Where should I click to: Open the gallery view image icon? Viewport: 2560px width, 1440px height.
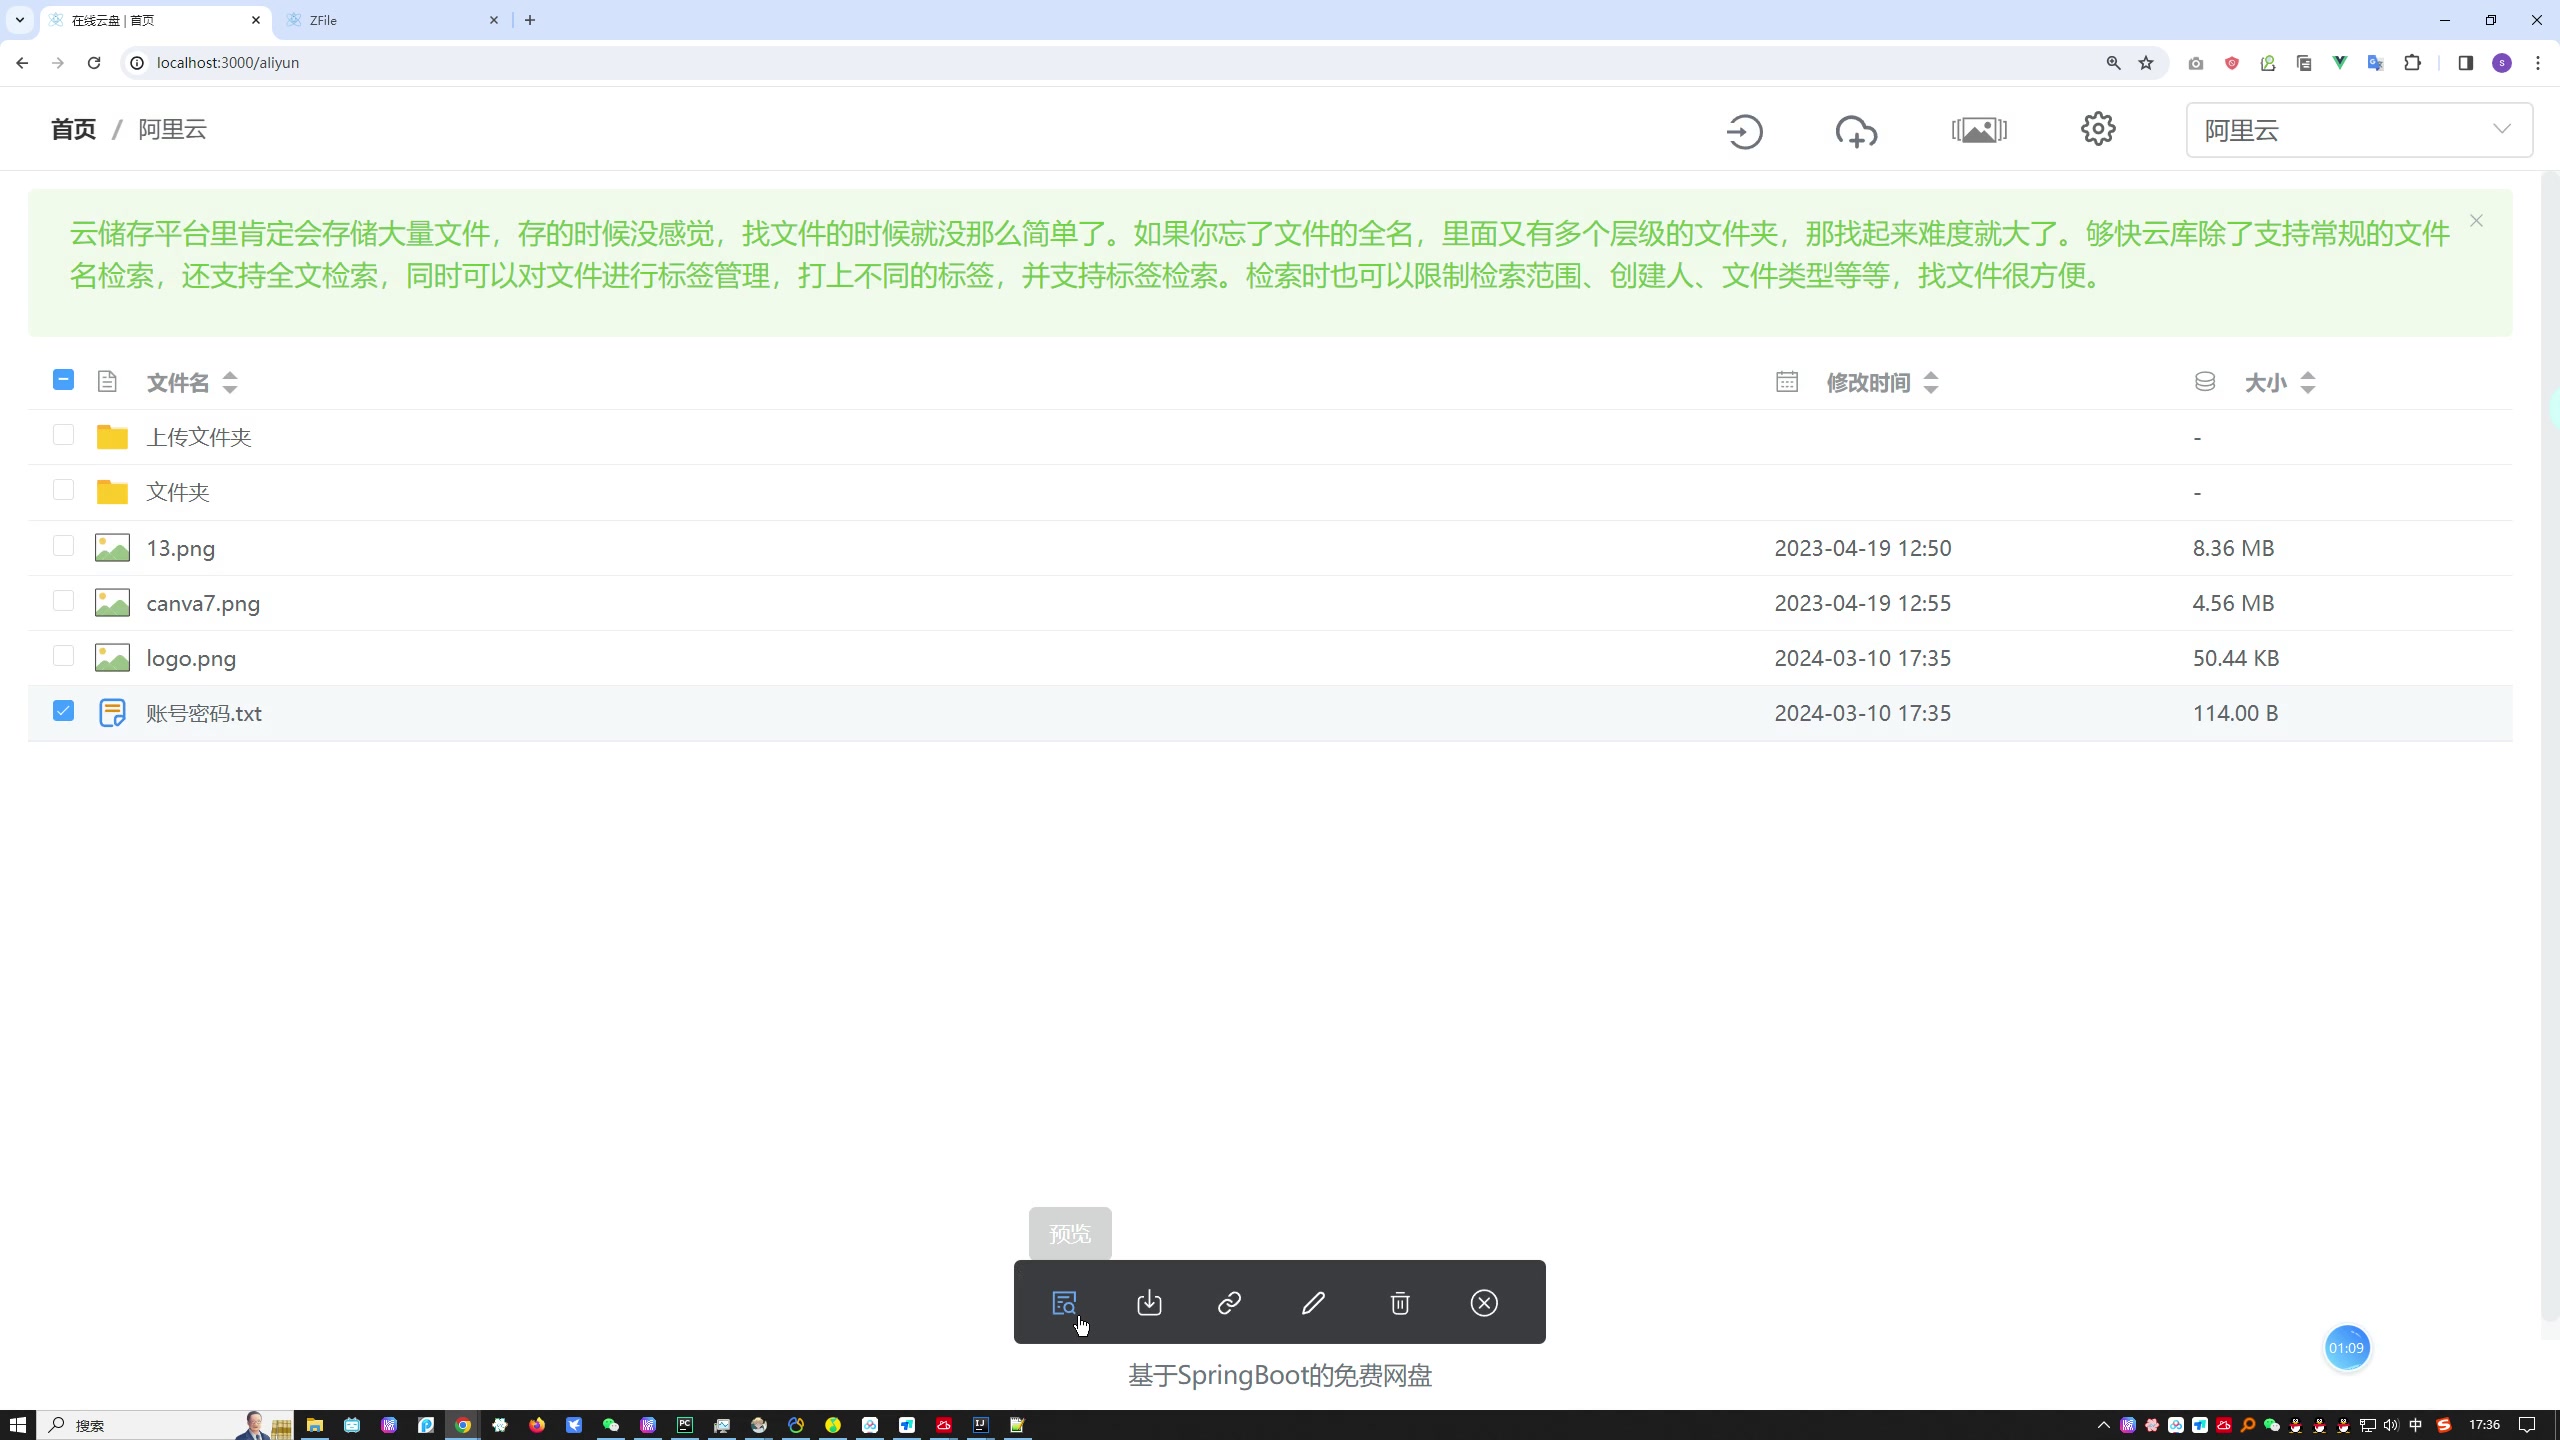(1979, 130)
